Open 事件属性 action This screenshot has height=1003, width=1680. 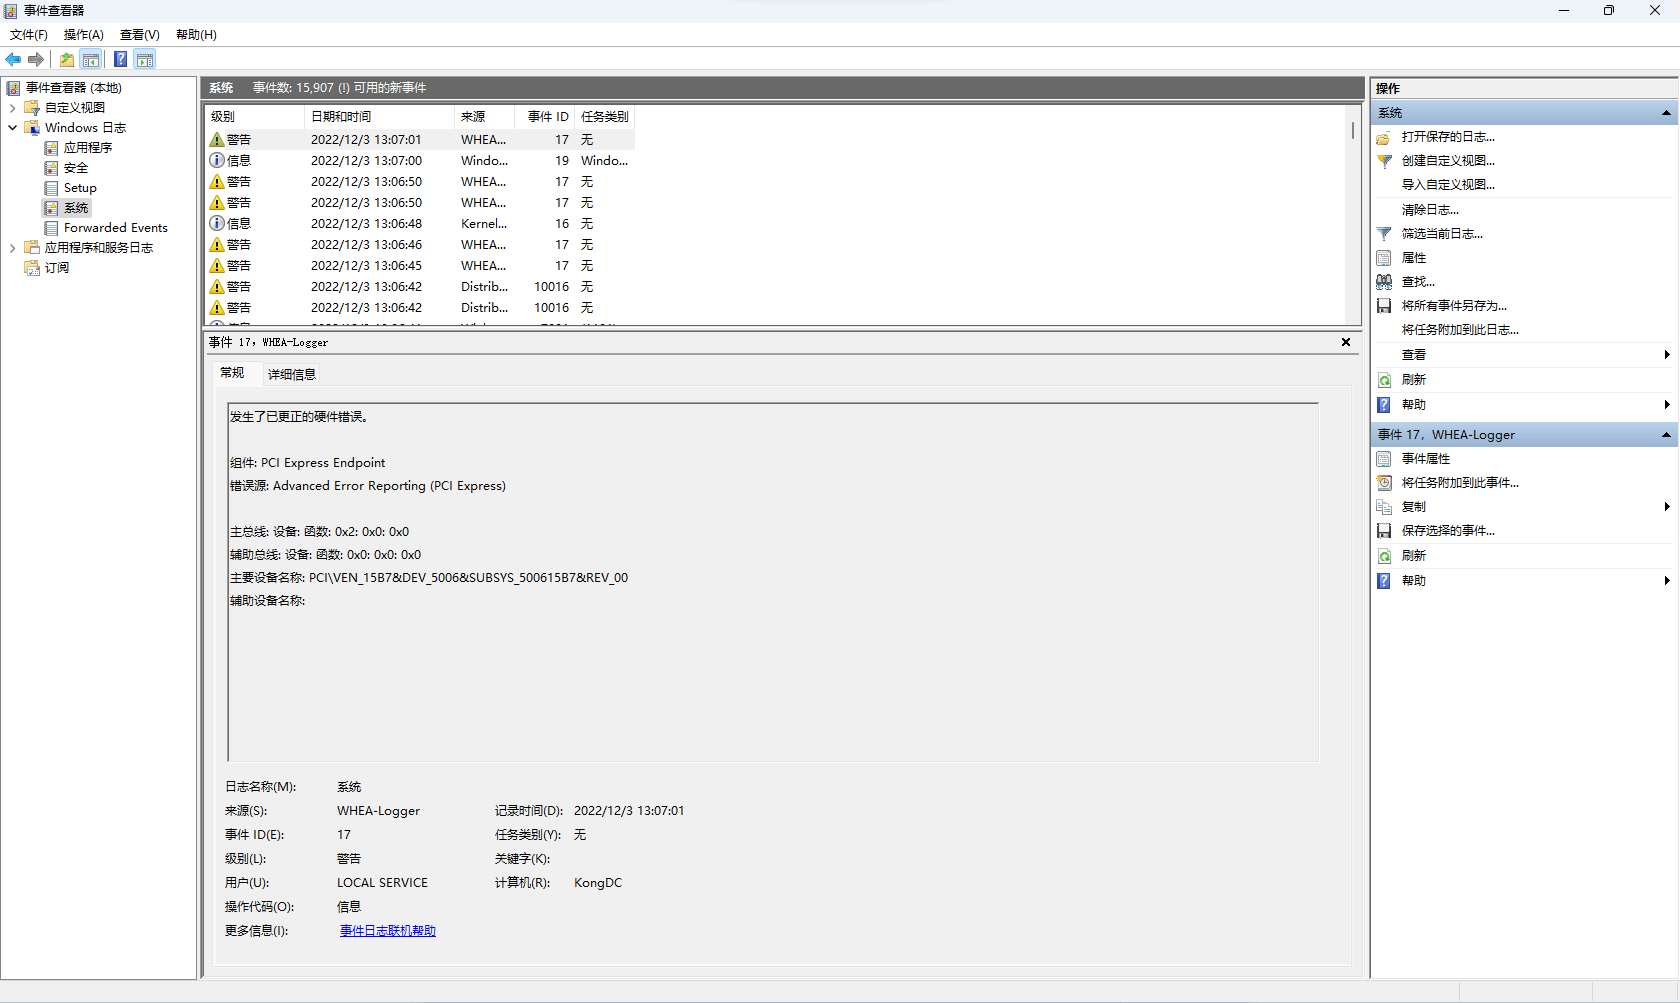pyautogui.click(x=1426, y=459)
